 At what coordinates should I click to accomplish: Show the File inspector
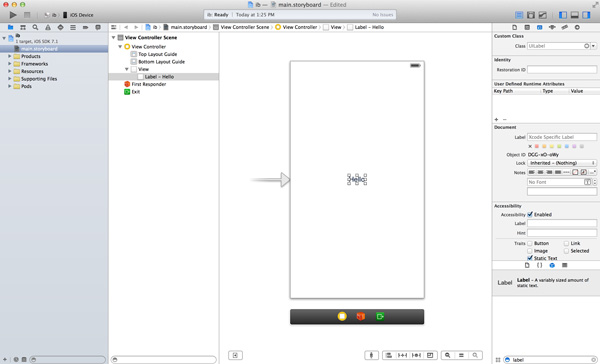[x=514, y=27]
